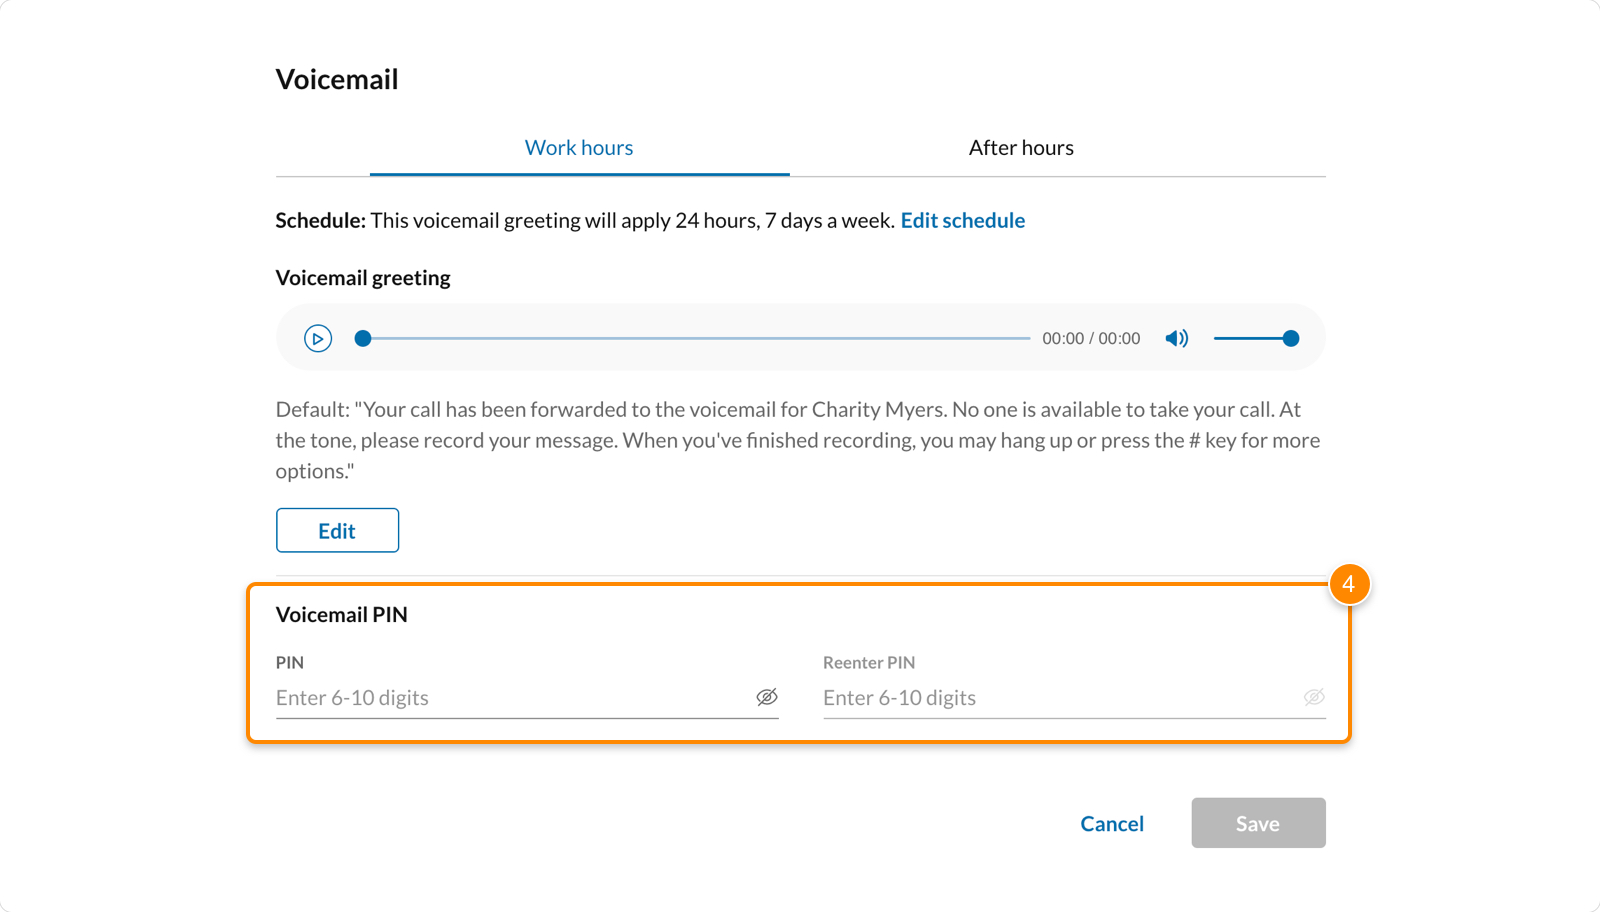The image size is (1600, 912).
Task: Click the playback progress bar
Action: [690, 338]
